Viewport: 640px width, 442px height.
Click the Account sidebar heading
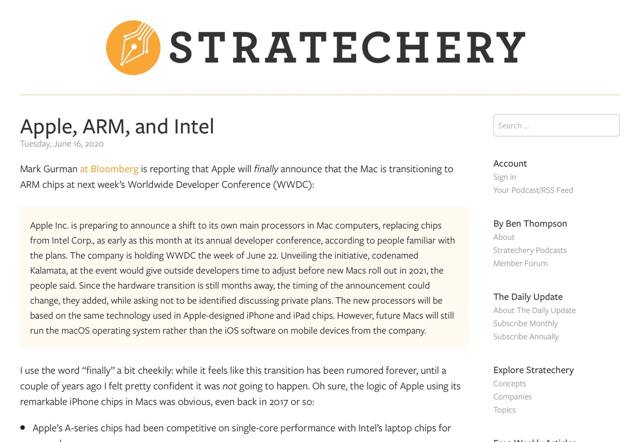(510, 163)
